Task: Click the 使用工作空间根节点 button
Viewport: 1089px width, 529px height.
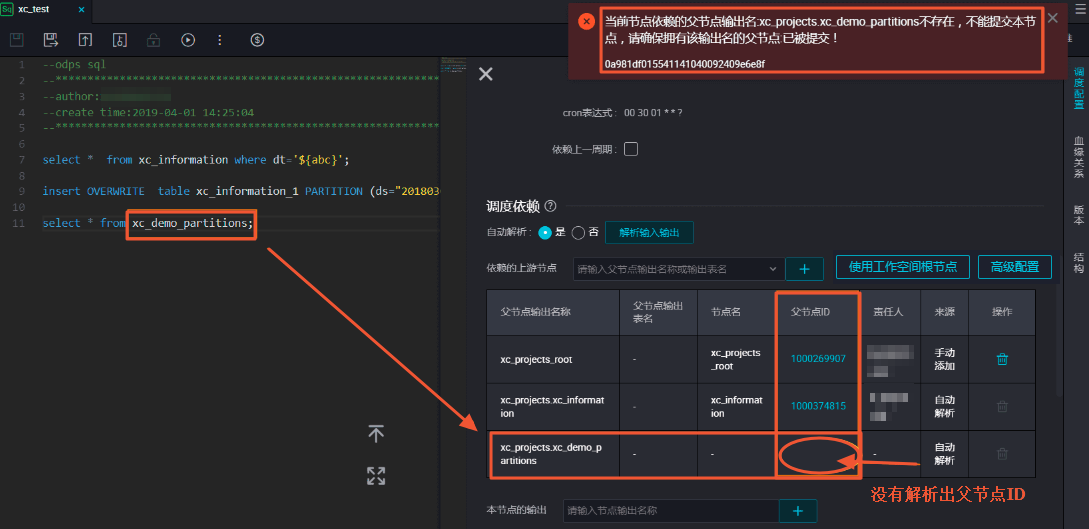Action: click(x=903, y=267)
